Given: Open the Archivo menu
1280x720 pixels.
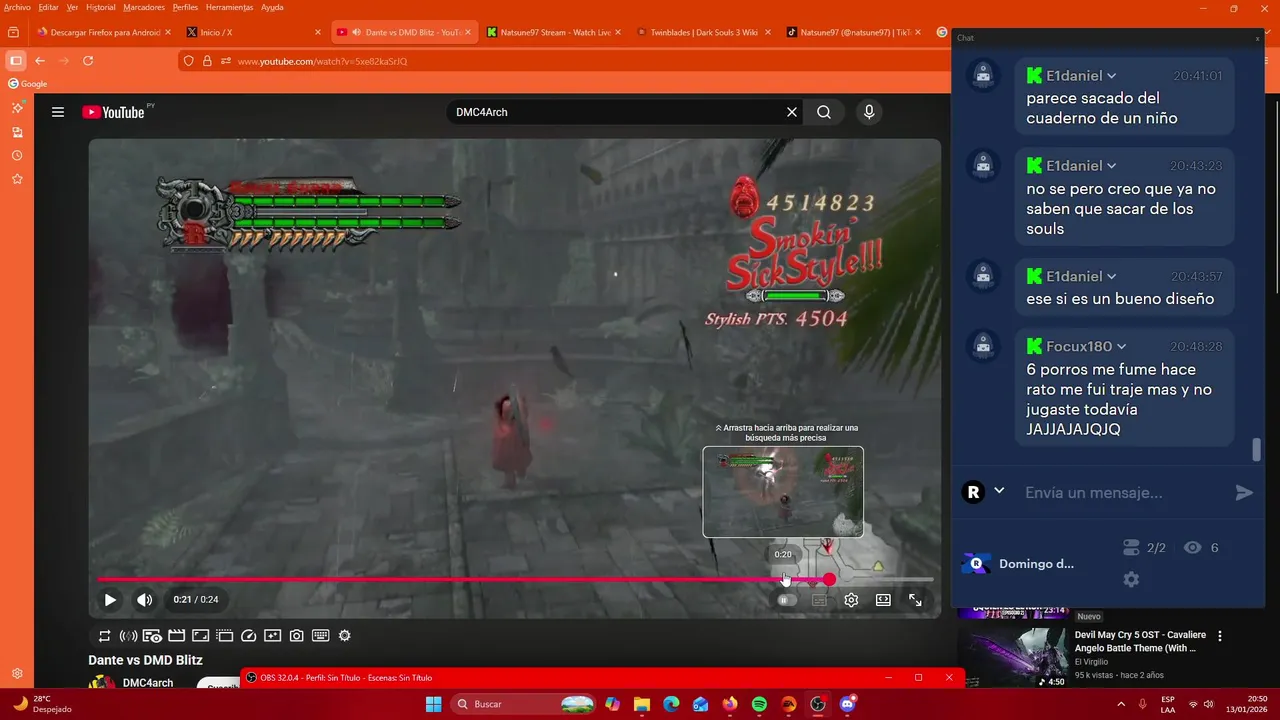Looking at the screenshot, I should coord(17,7).
